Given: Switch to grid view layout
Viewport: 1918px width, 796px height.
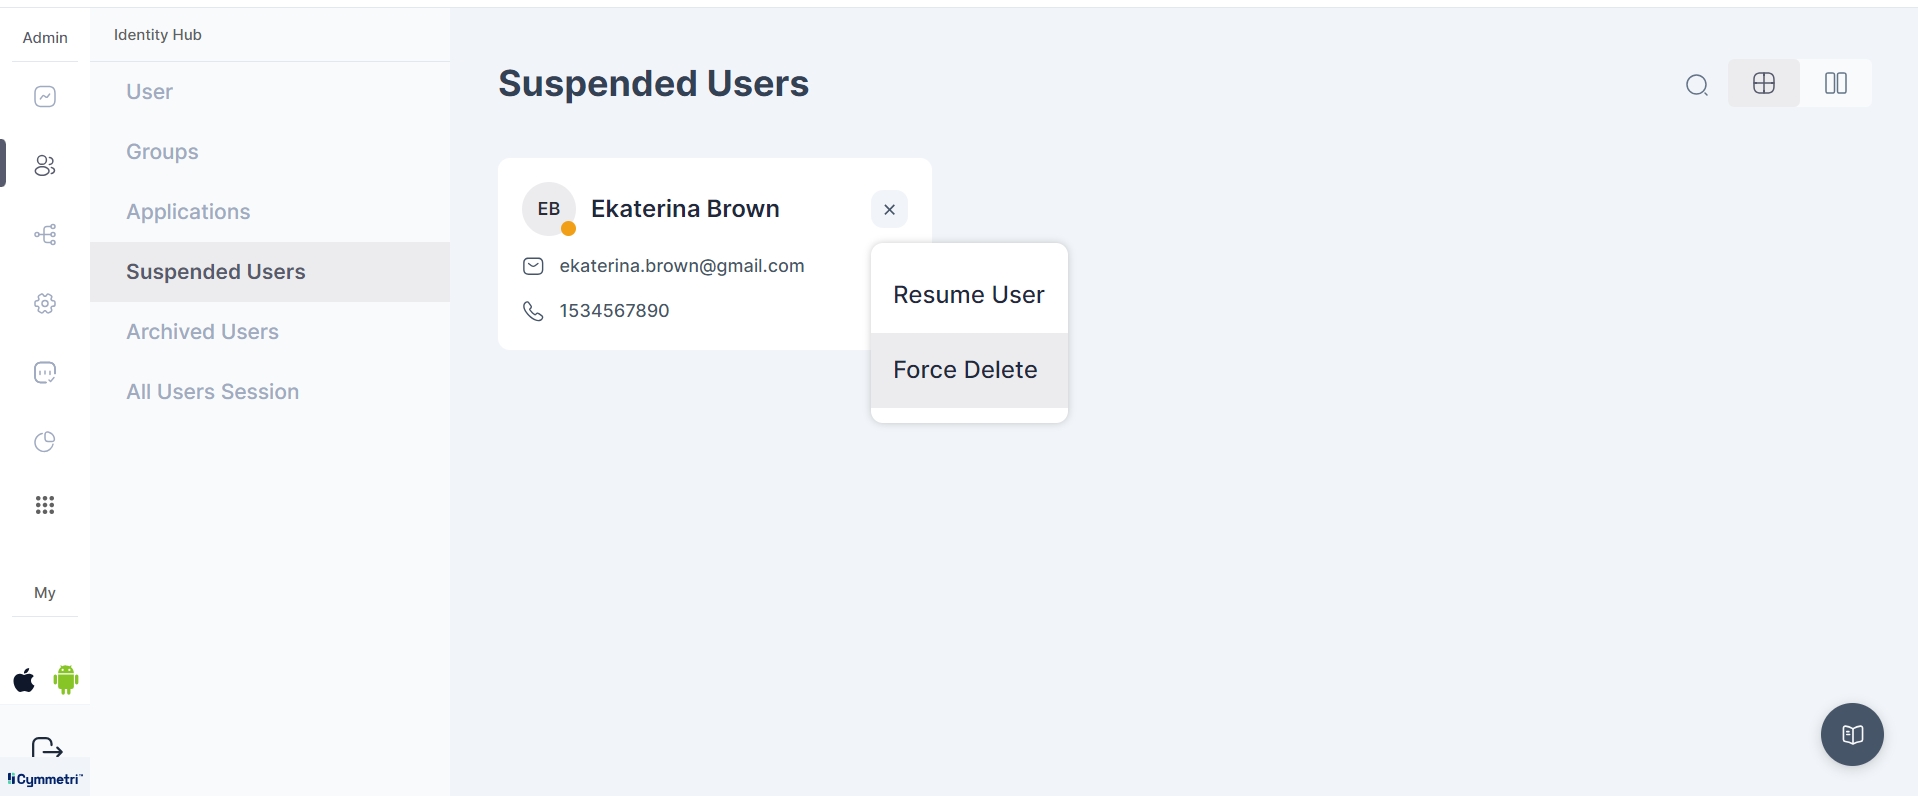Looking at the screenshot, I should [1764, 83].
